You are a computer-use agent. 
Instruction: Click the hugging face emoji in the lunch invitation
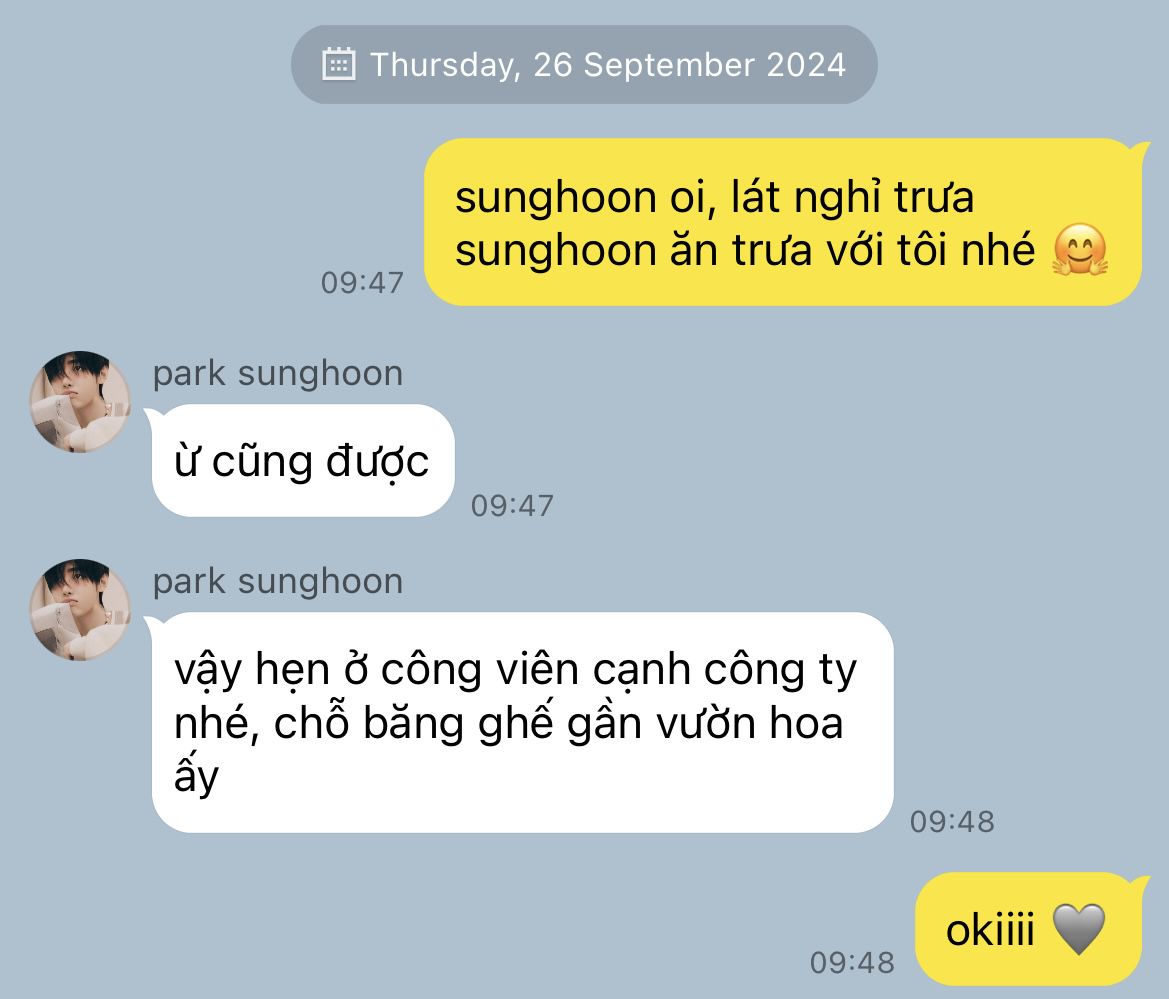(x=1079, y=249)
